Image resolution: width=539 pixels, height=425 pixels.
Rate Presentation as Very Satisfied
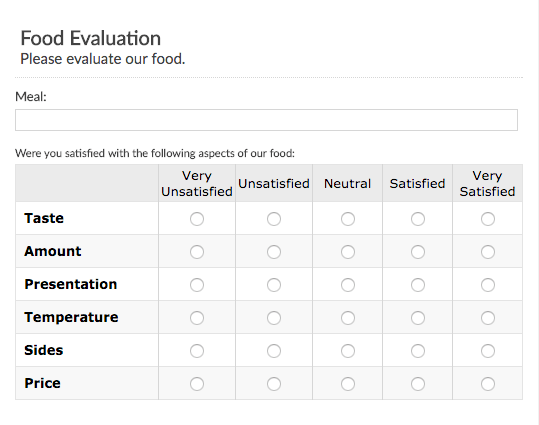[x=488, y=285]
